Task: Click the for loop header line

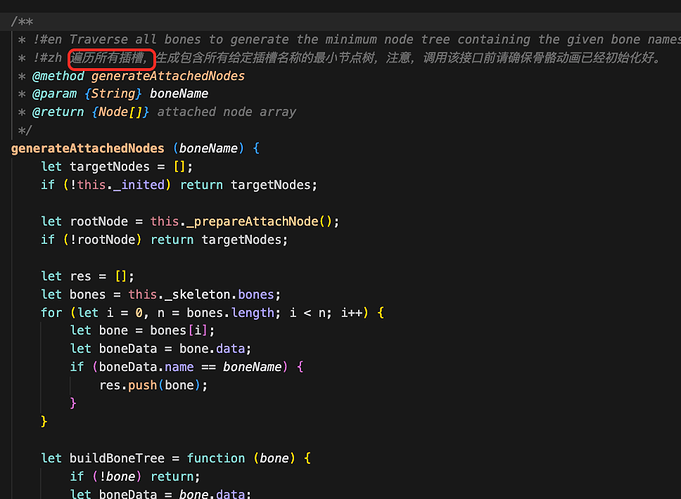Action: (212, 313)
